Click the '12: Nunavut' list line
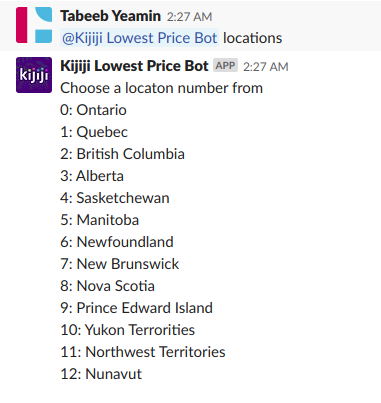Viewport: 381px width, 403px height. pyautogui.click(x=101, y=374)
